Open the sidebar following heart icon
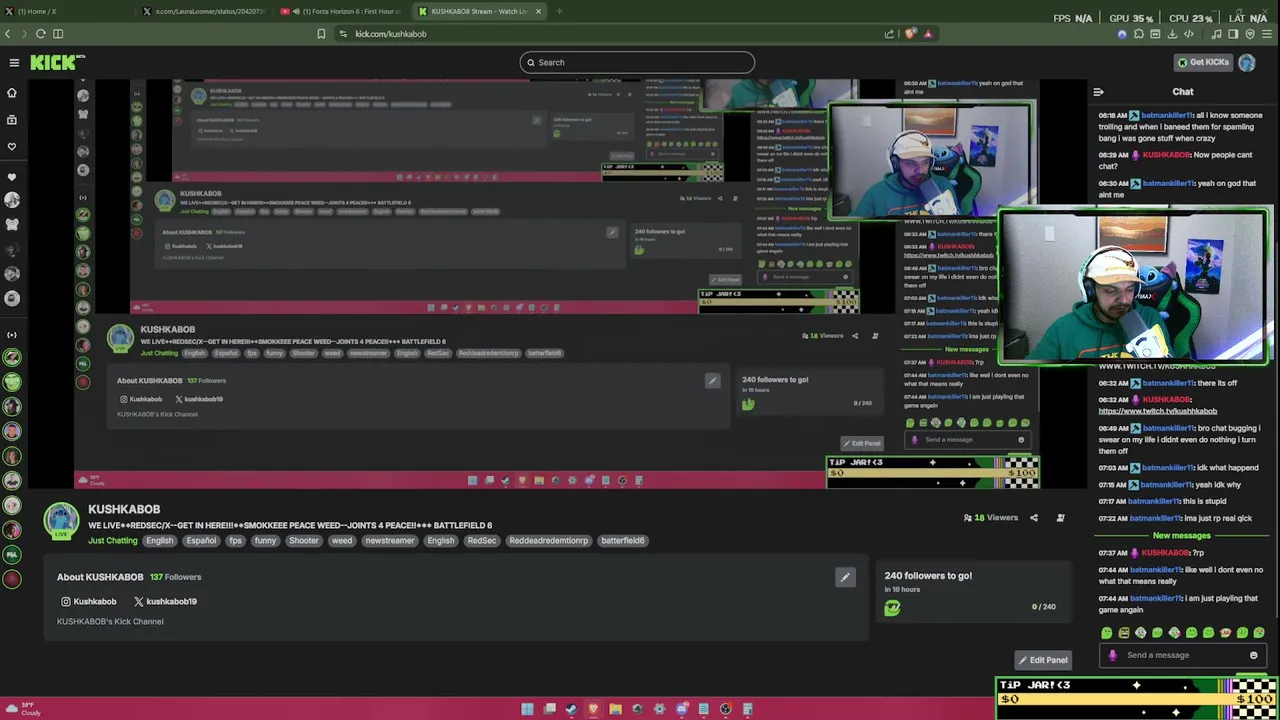Viewport: 1280px width, 720px height. click(x=12, y=146)
